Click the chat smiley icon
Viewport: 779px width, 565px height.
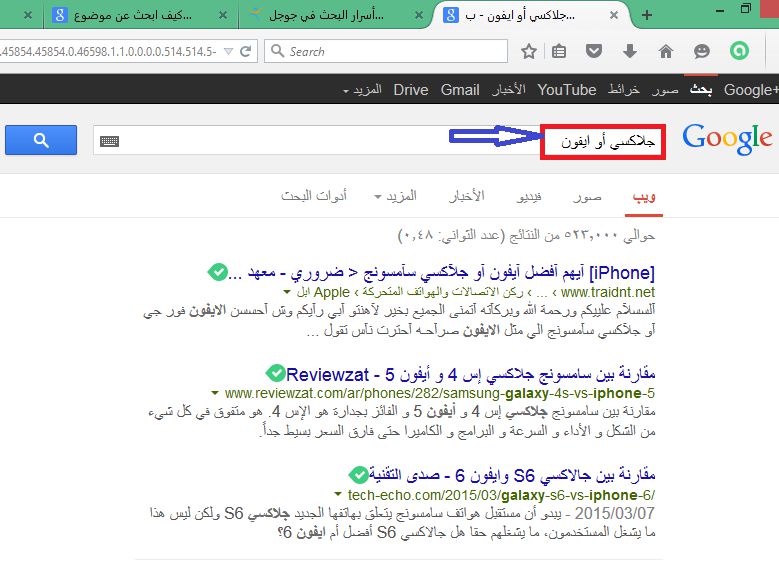pyautogui.click(x=701, y=51)
